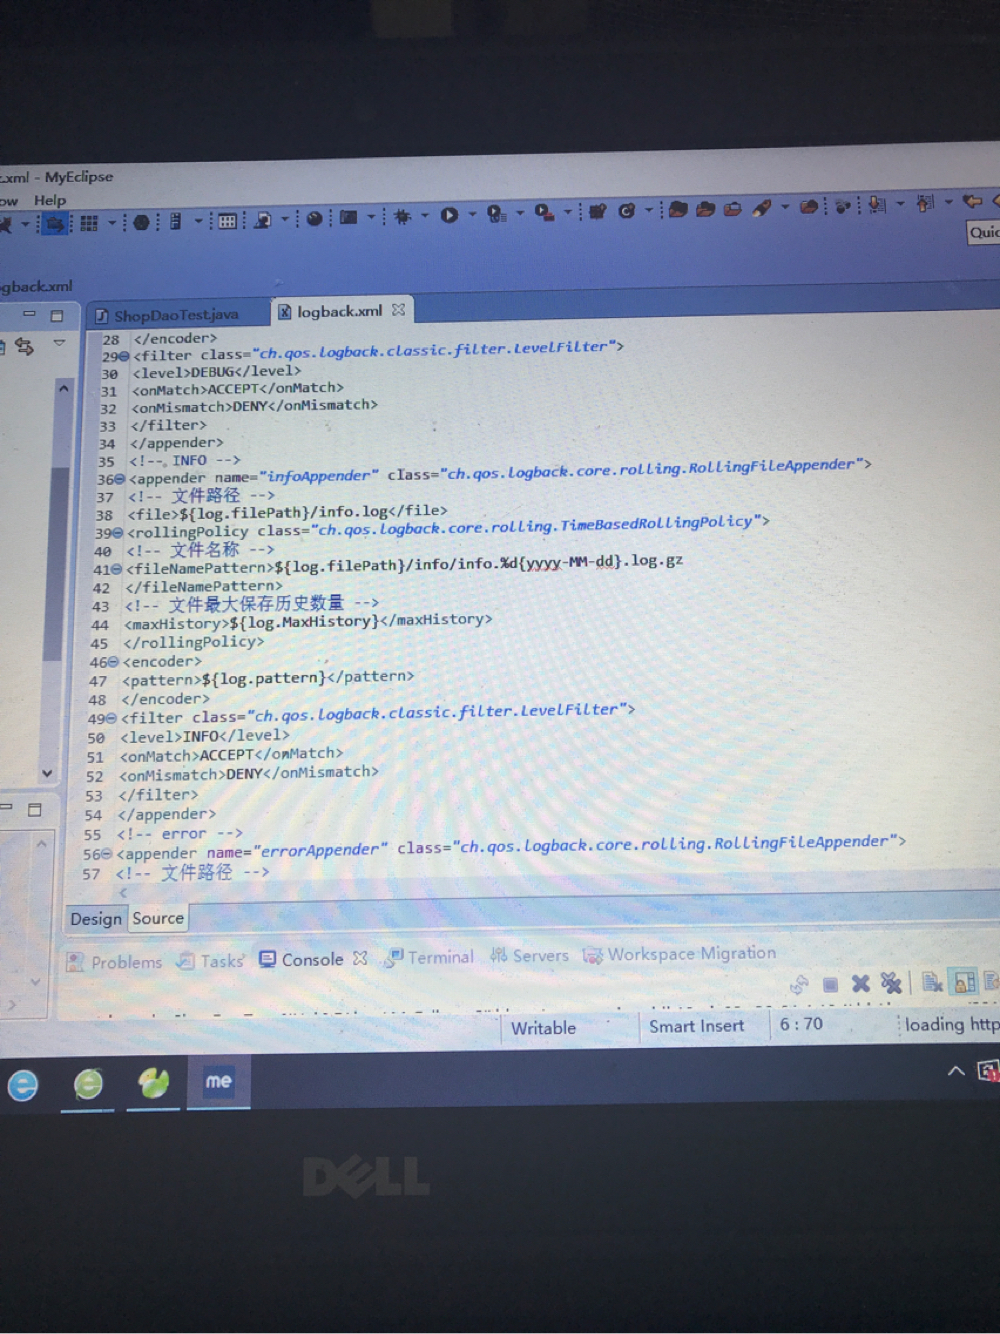Click left panel scrollbar up arrow
1000x1334 pixels.
(x=64, y=388)
